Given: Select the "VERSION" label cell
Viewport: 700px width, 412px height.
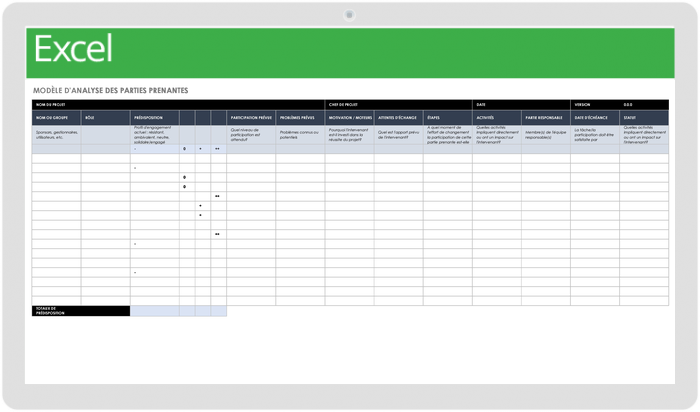Looking at the screenshot, I should (595, 105).
